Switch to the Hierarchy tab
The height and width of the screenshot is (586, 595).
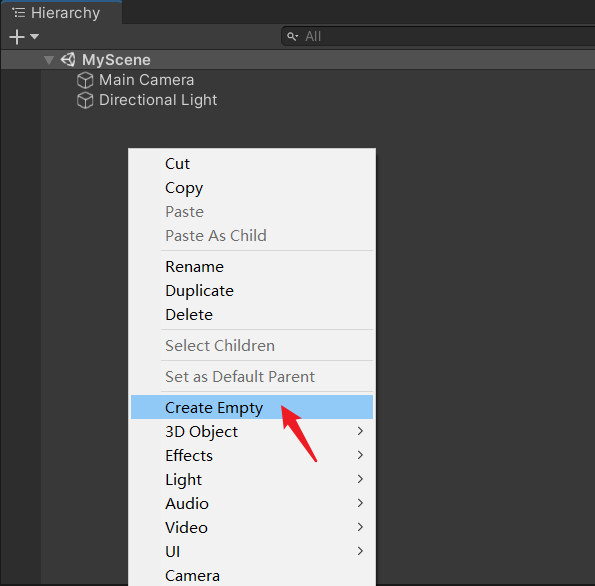(61, 13)
